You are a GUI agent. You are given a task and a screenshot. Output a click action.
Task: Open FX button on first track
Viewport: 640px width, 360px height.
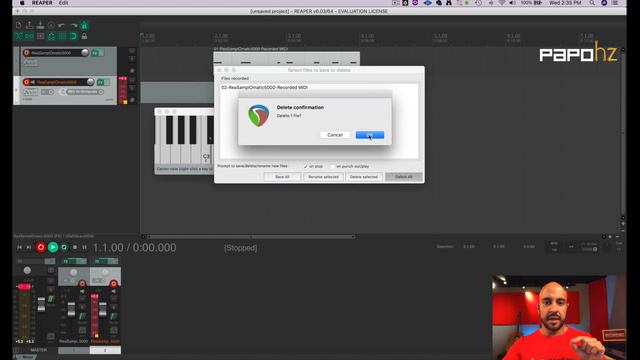point(95,53)
